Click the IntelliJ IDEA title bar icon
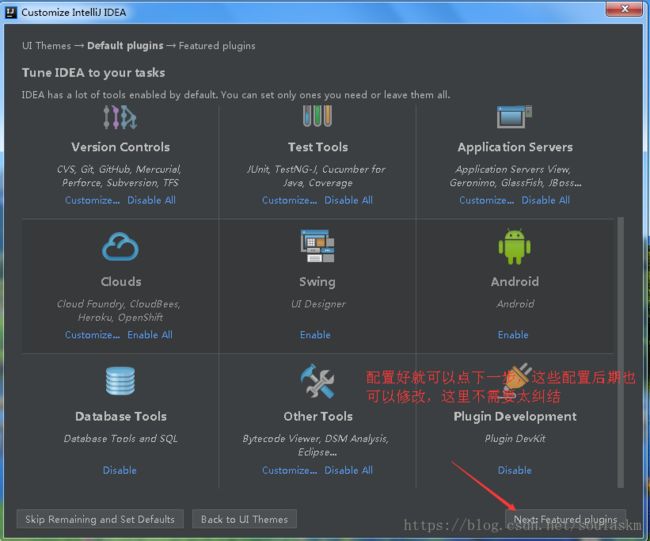 coord(11,12)
